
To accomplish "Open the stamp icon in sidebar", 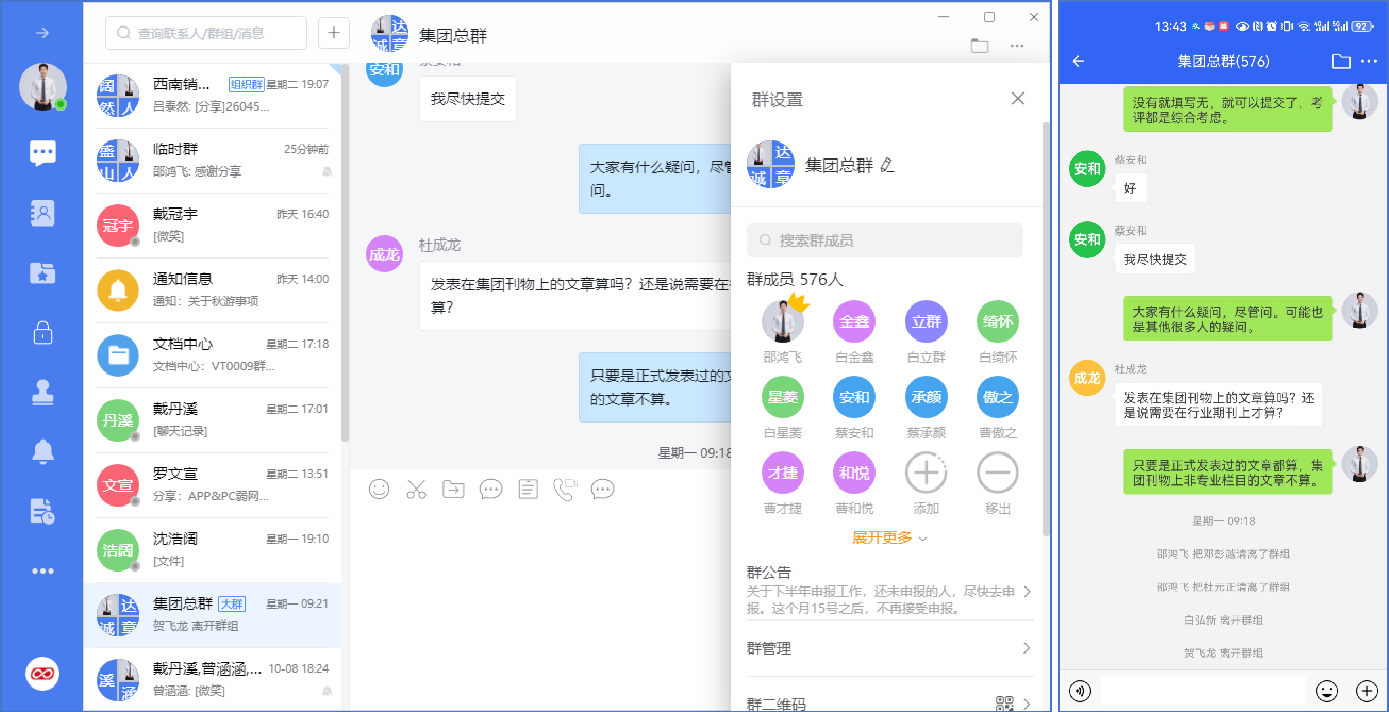I will click(42, 393).
